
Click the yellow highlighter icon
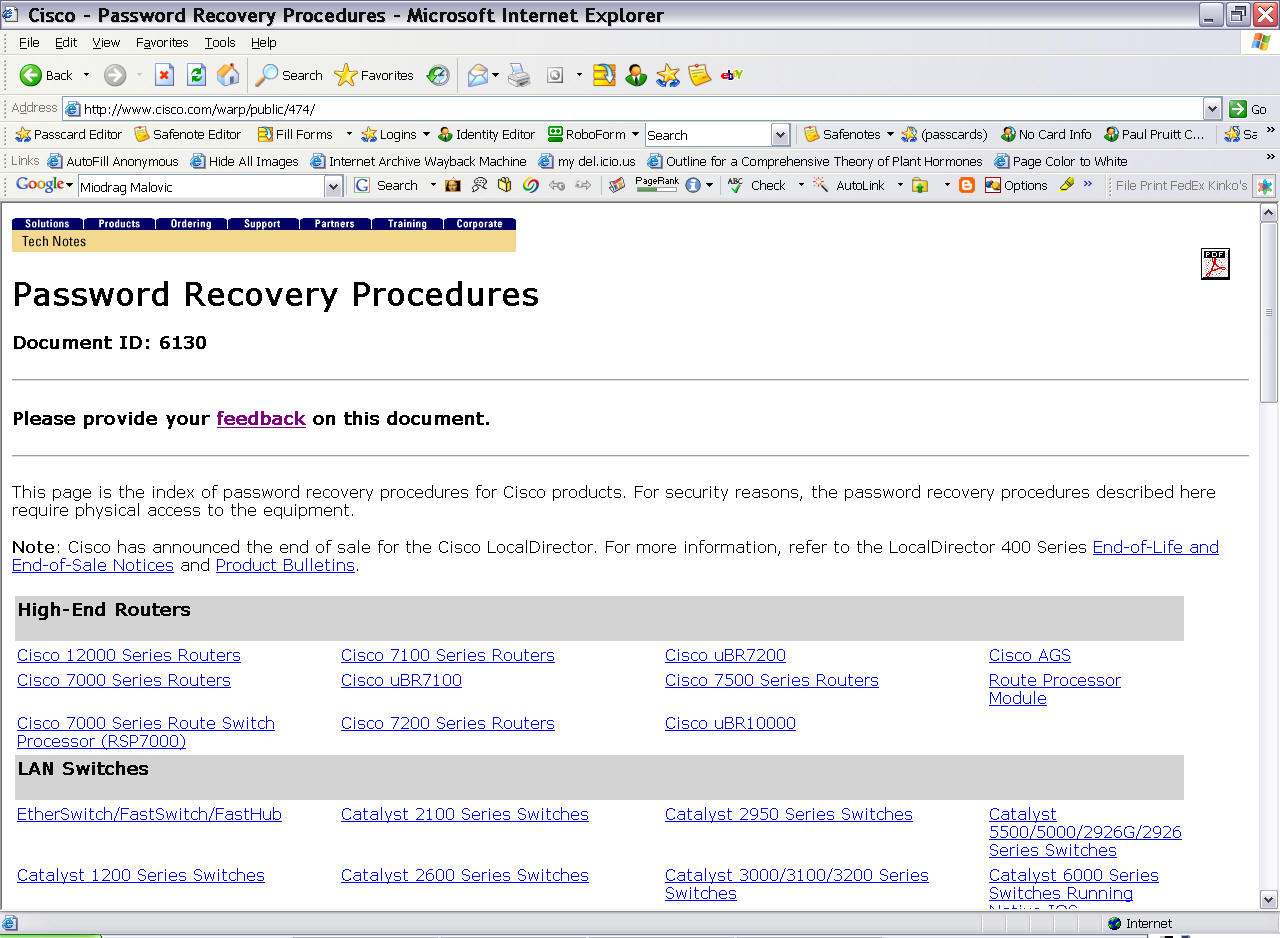pos(1067,185)
